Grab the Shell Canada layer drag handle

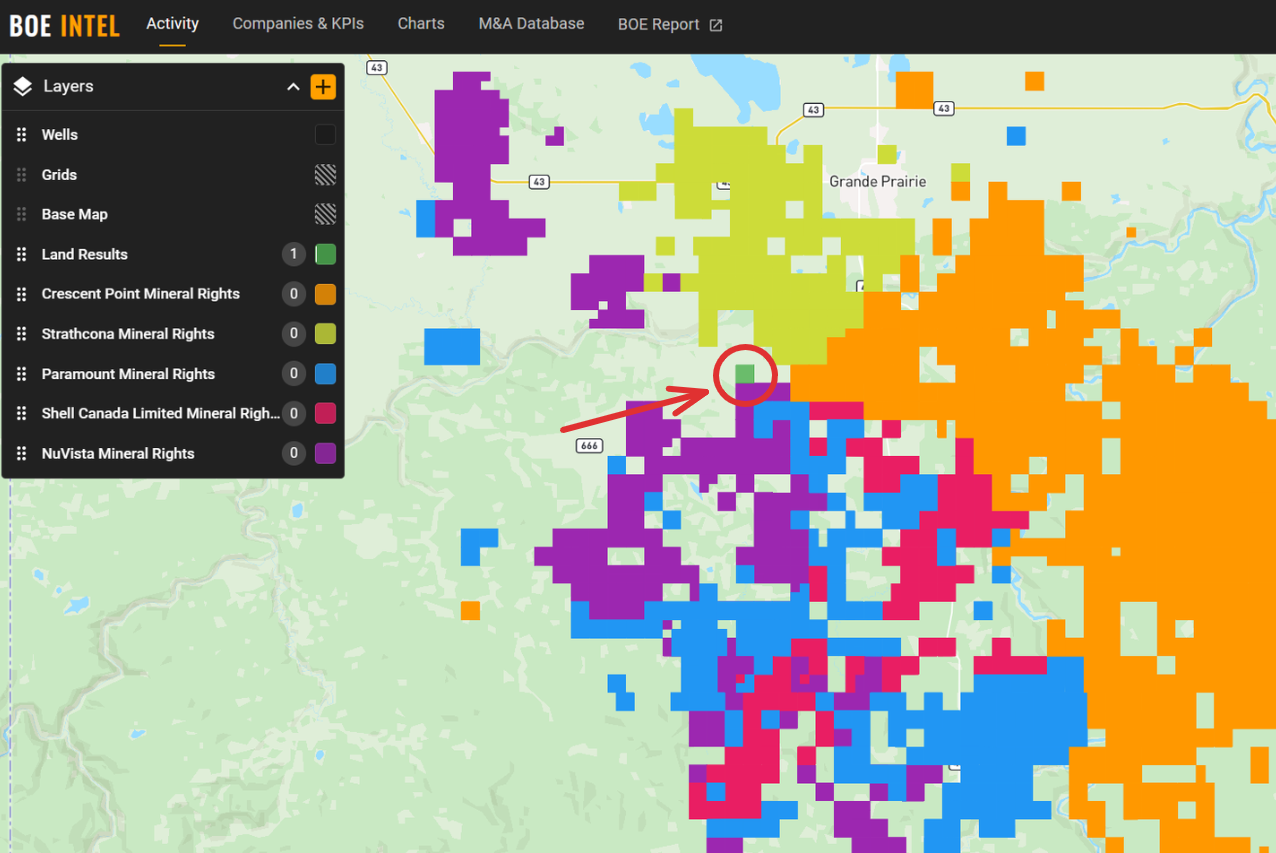[22, 413]
